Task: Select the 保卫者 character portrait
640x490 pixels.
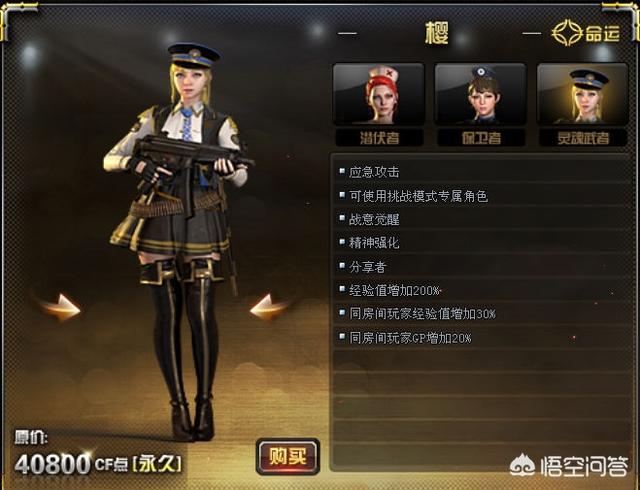Action: (x=480, y=95)
